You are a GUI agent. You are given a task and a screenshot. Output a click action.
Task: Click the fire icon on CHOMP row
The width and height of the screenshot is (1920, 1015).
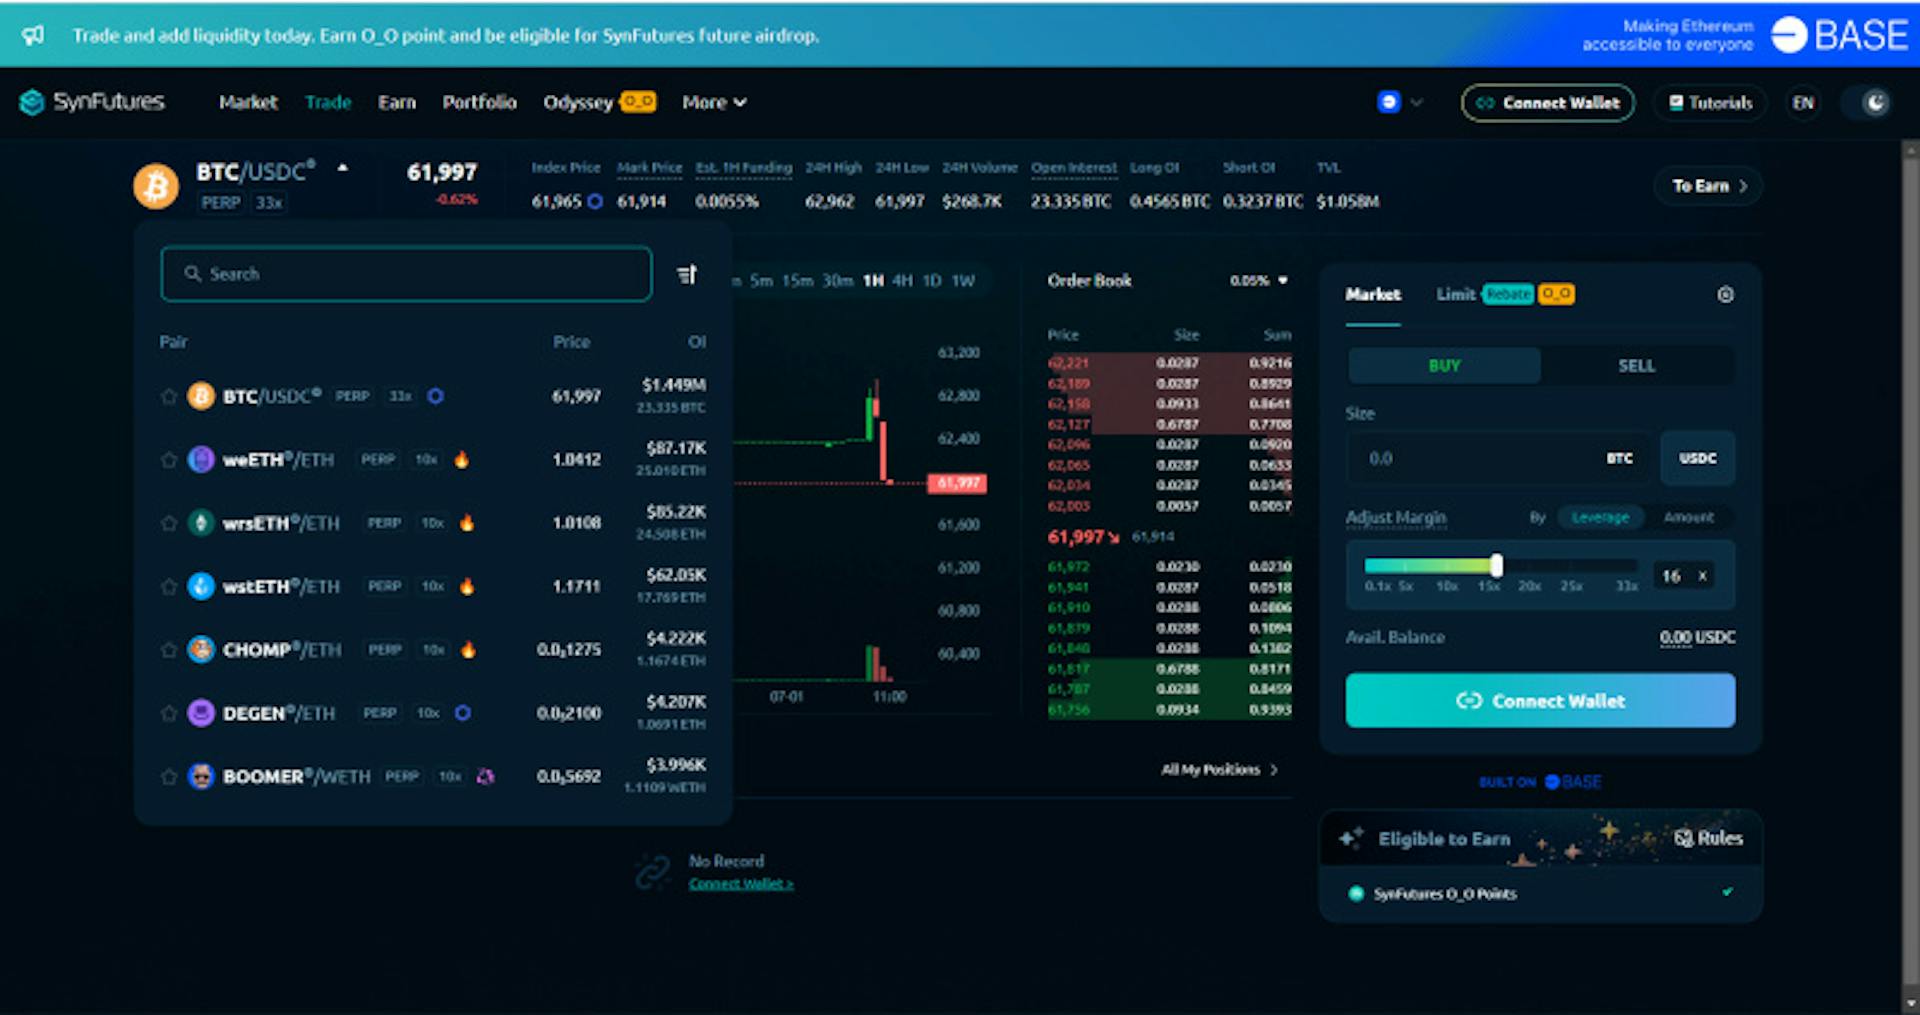point(468,649)
